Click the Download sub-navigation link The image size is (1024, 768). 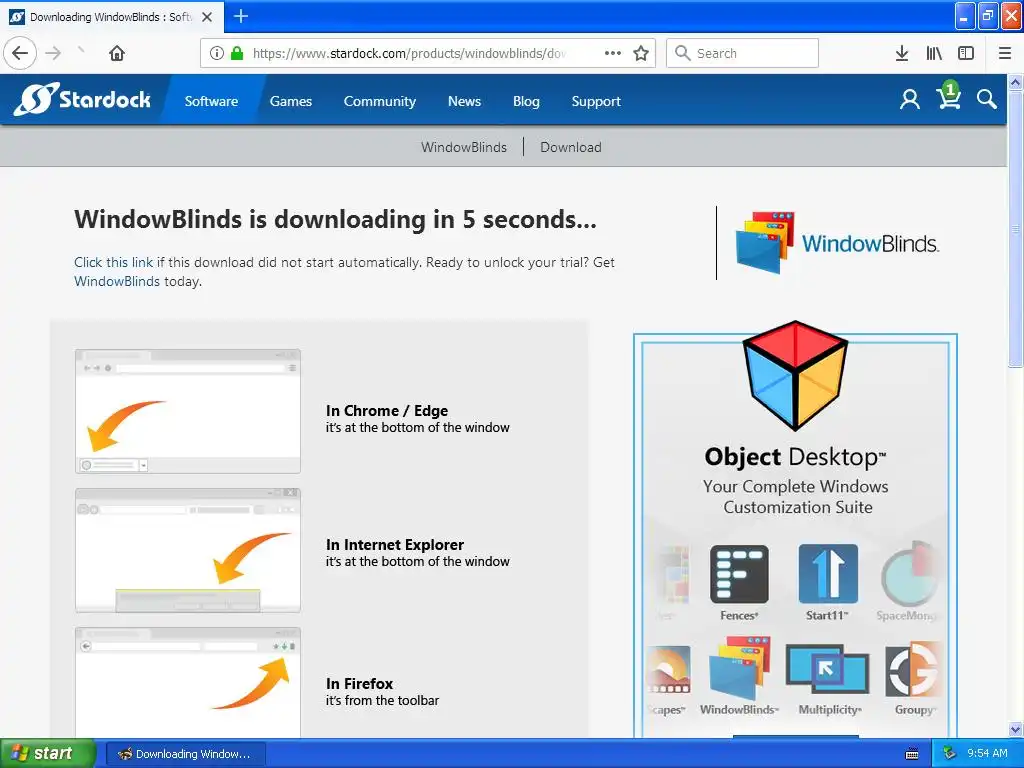(x=571, y=147)
